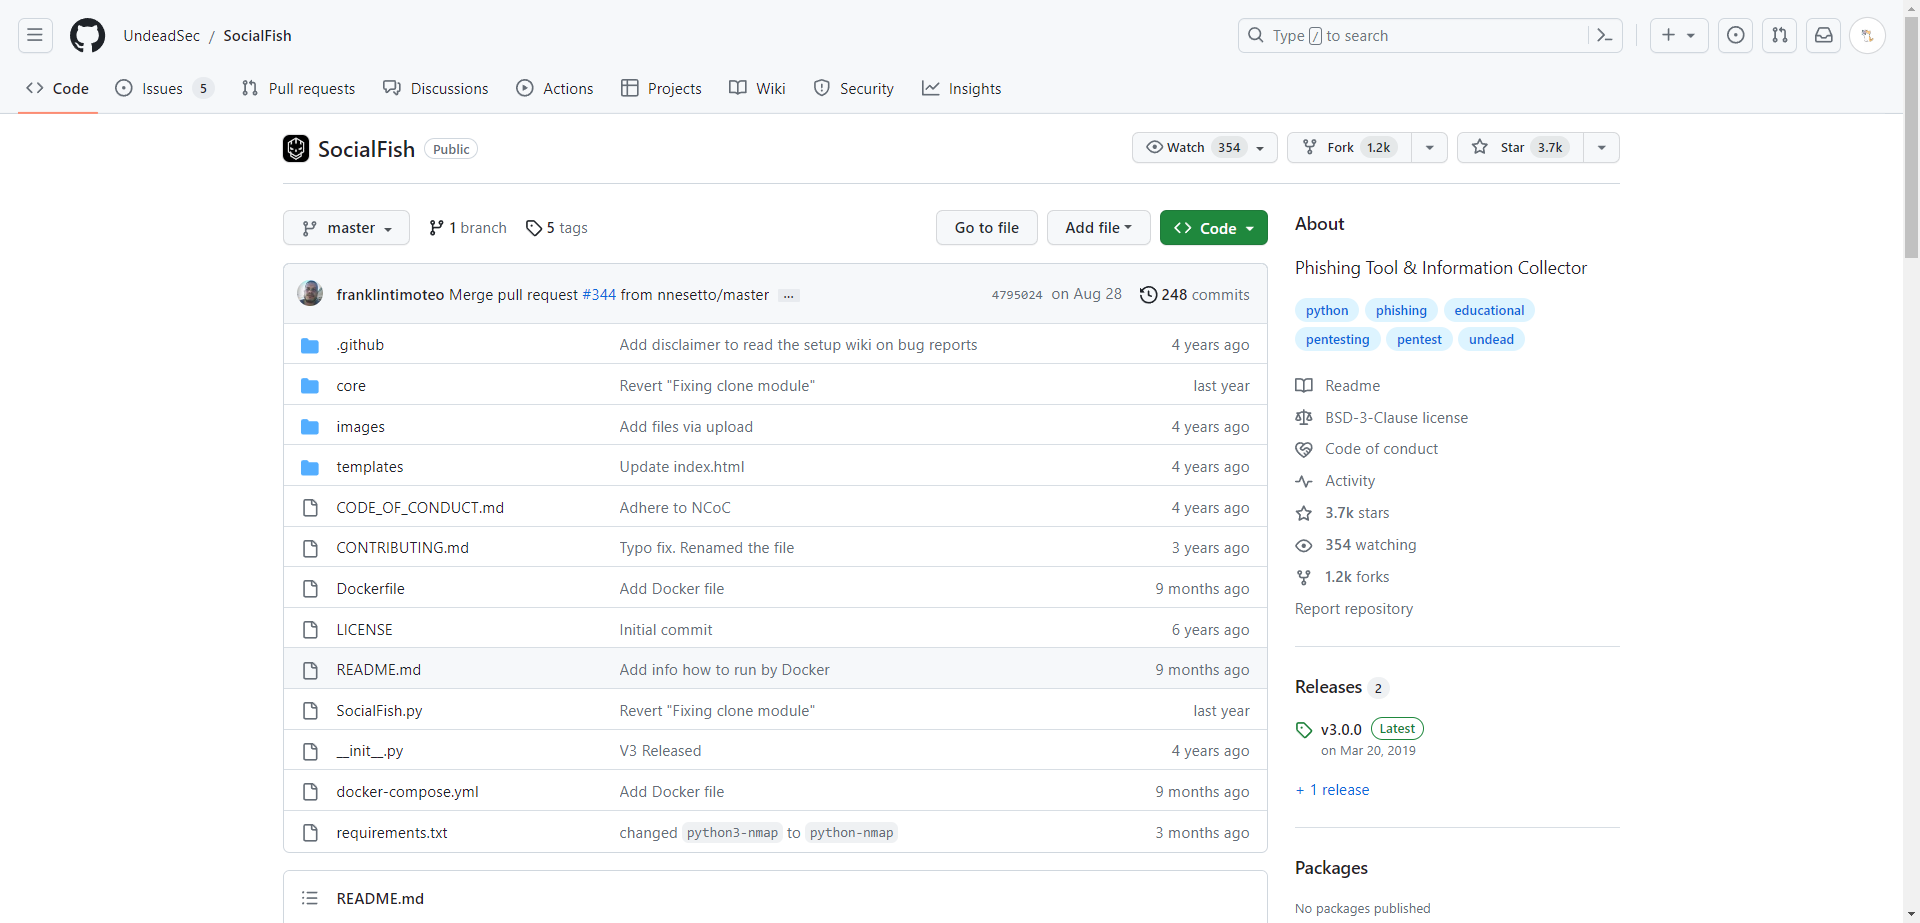Viewport: 1920px width, 923px height.
Task: Open the fork options dropdown arrow
Action: click(1430, 148)
